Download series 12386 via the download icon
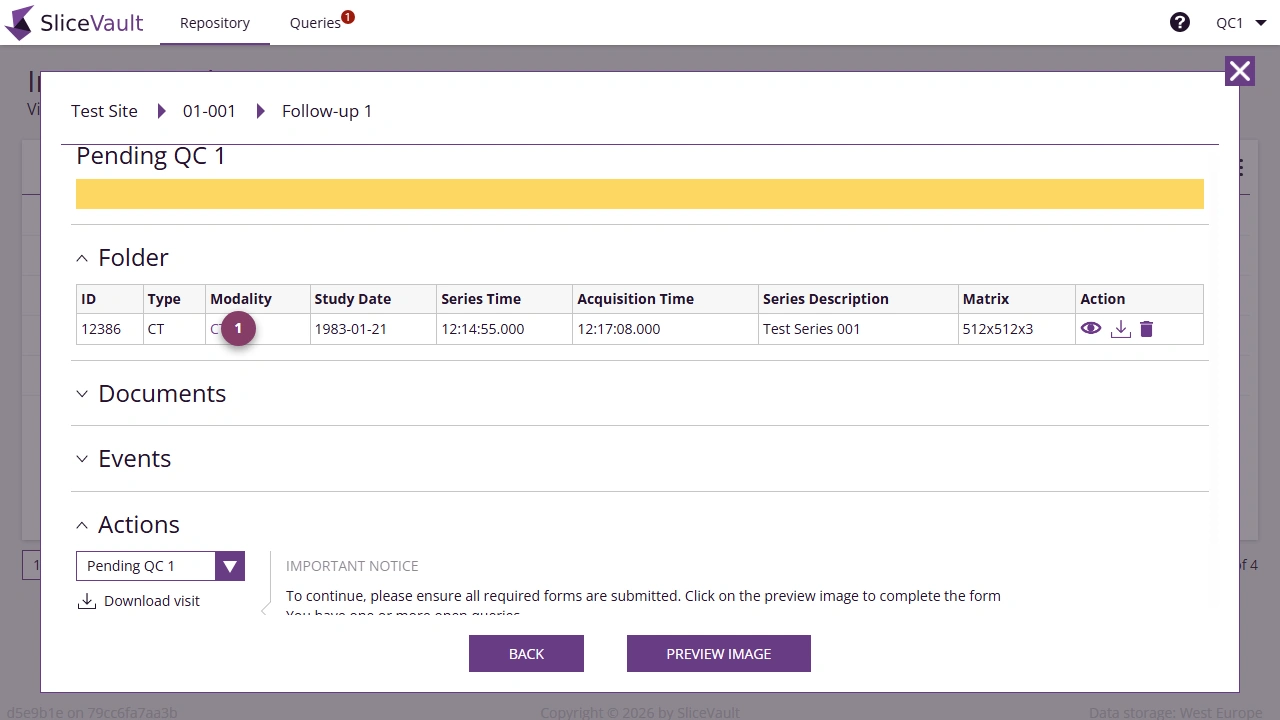Image resolution: width=1280 pixels, height=720 pixels. tap(1120, 328)
